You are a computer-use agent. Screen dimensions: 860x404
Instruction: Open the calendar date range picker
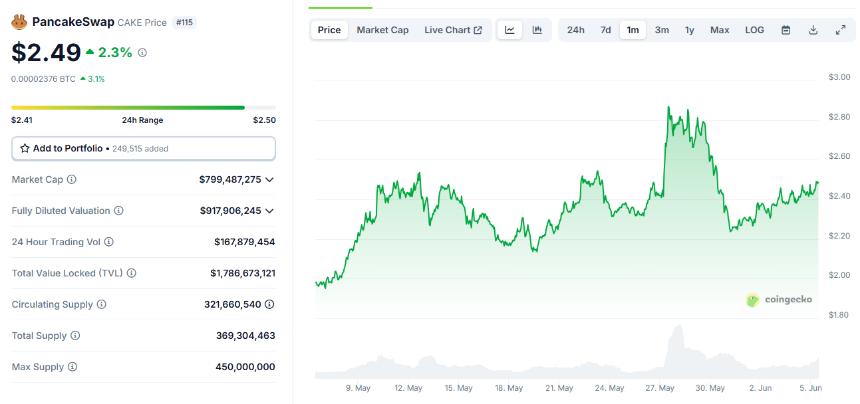[x=785, y=30]
